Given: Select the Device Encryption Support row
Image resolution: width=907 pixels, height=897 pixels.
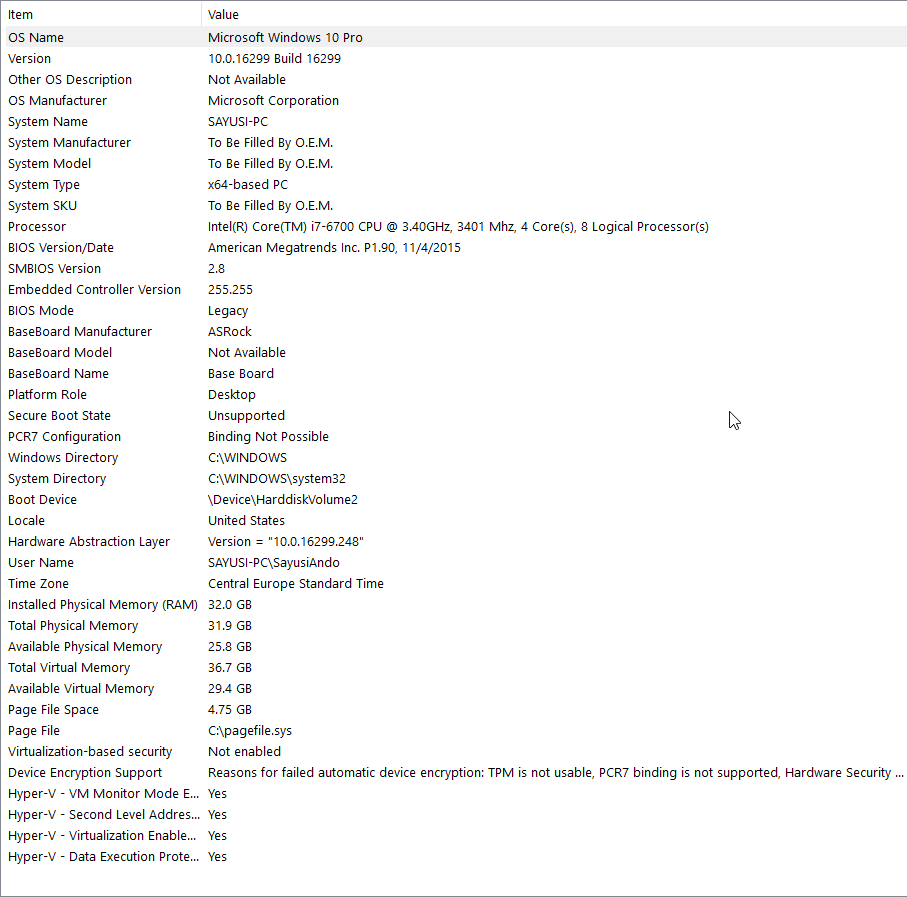Looking at the screenshot, I should (x=456, y=773).
